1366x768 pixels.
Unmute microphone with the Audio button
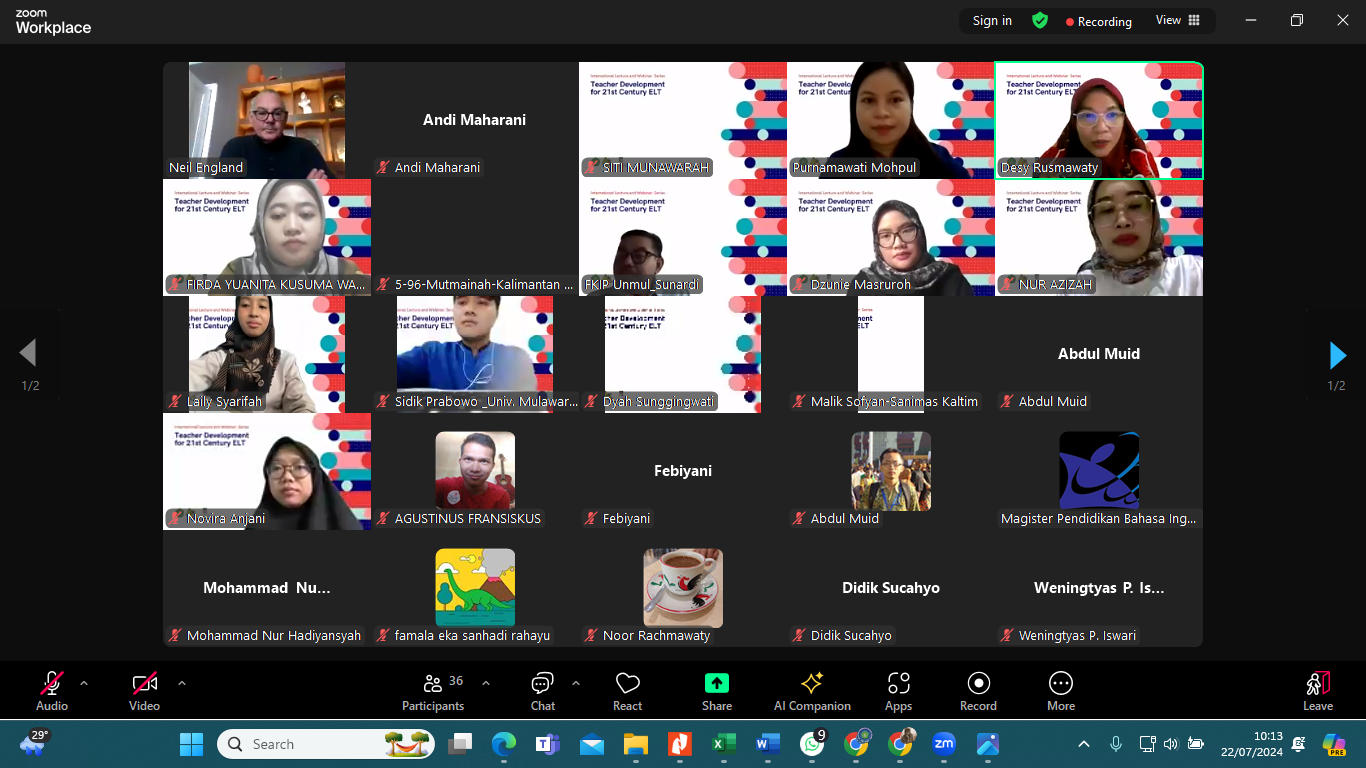[52, 684]
